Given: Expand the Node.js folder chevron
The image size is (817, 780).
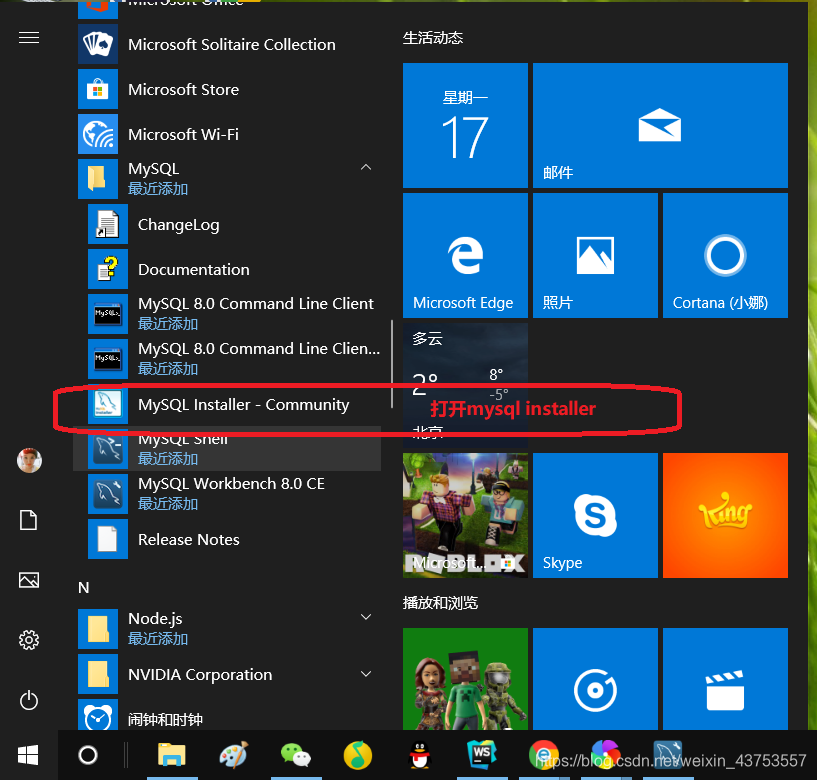Looking at the screenshot, I should [x=366, y=617].
